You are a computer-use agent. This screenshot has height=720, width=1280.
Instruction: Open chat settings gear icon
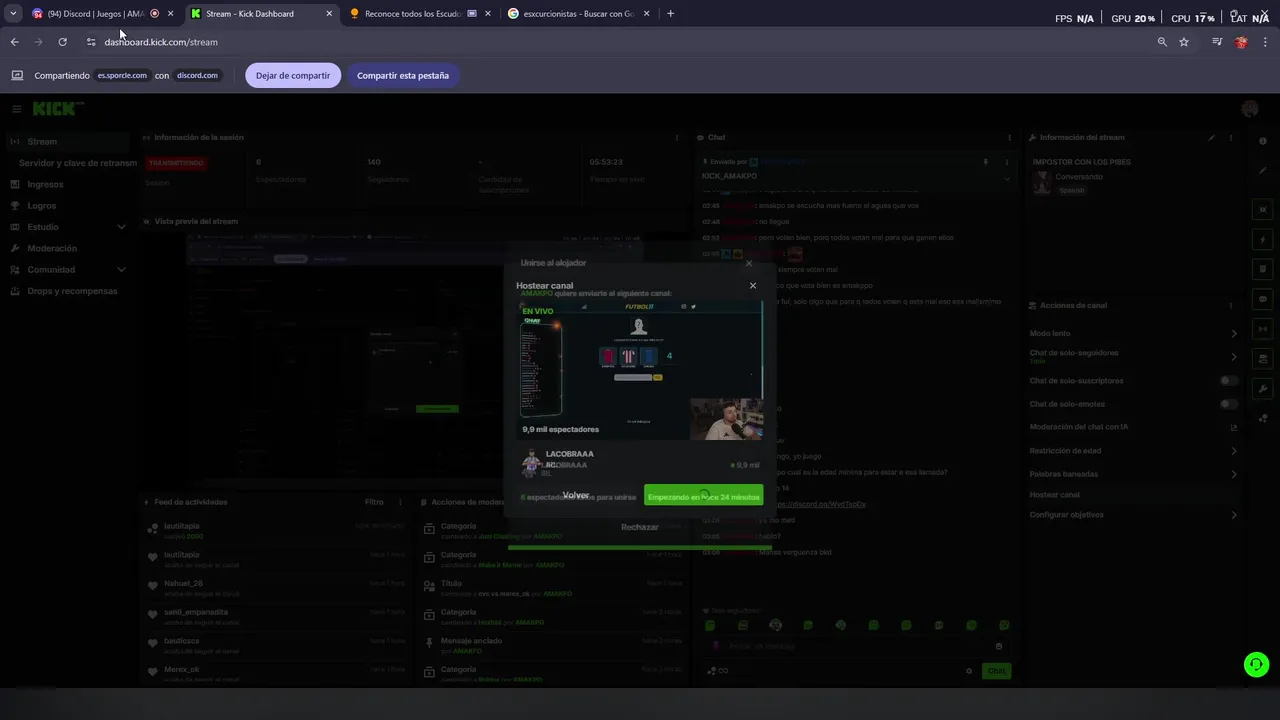[968, 671]
